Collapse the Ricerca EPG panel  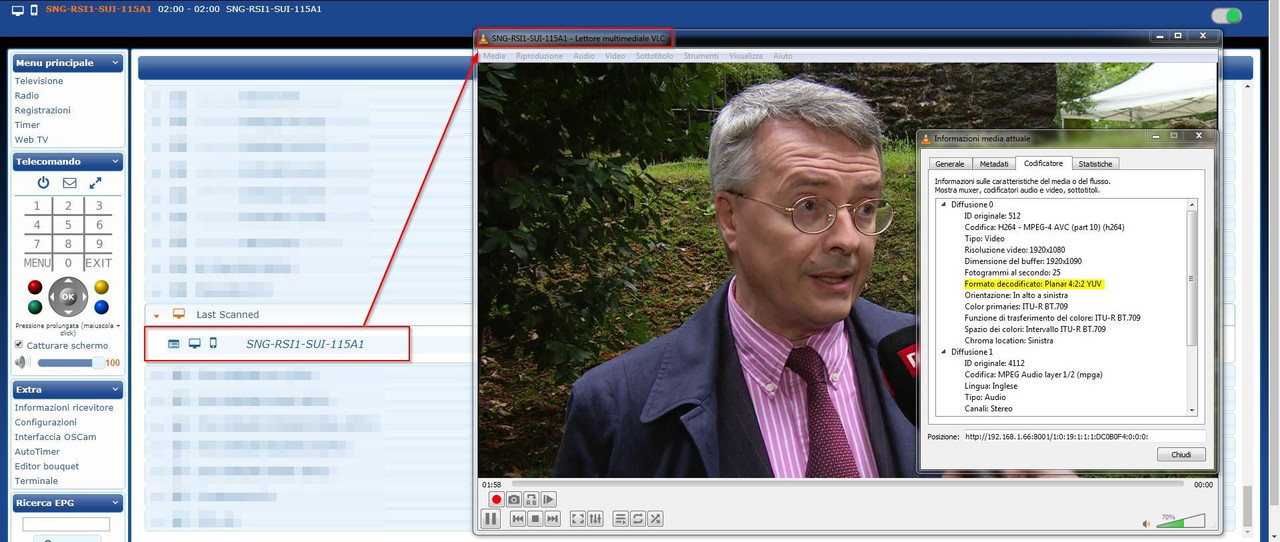click(x=116, y=502)
